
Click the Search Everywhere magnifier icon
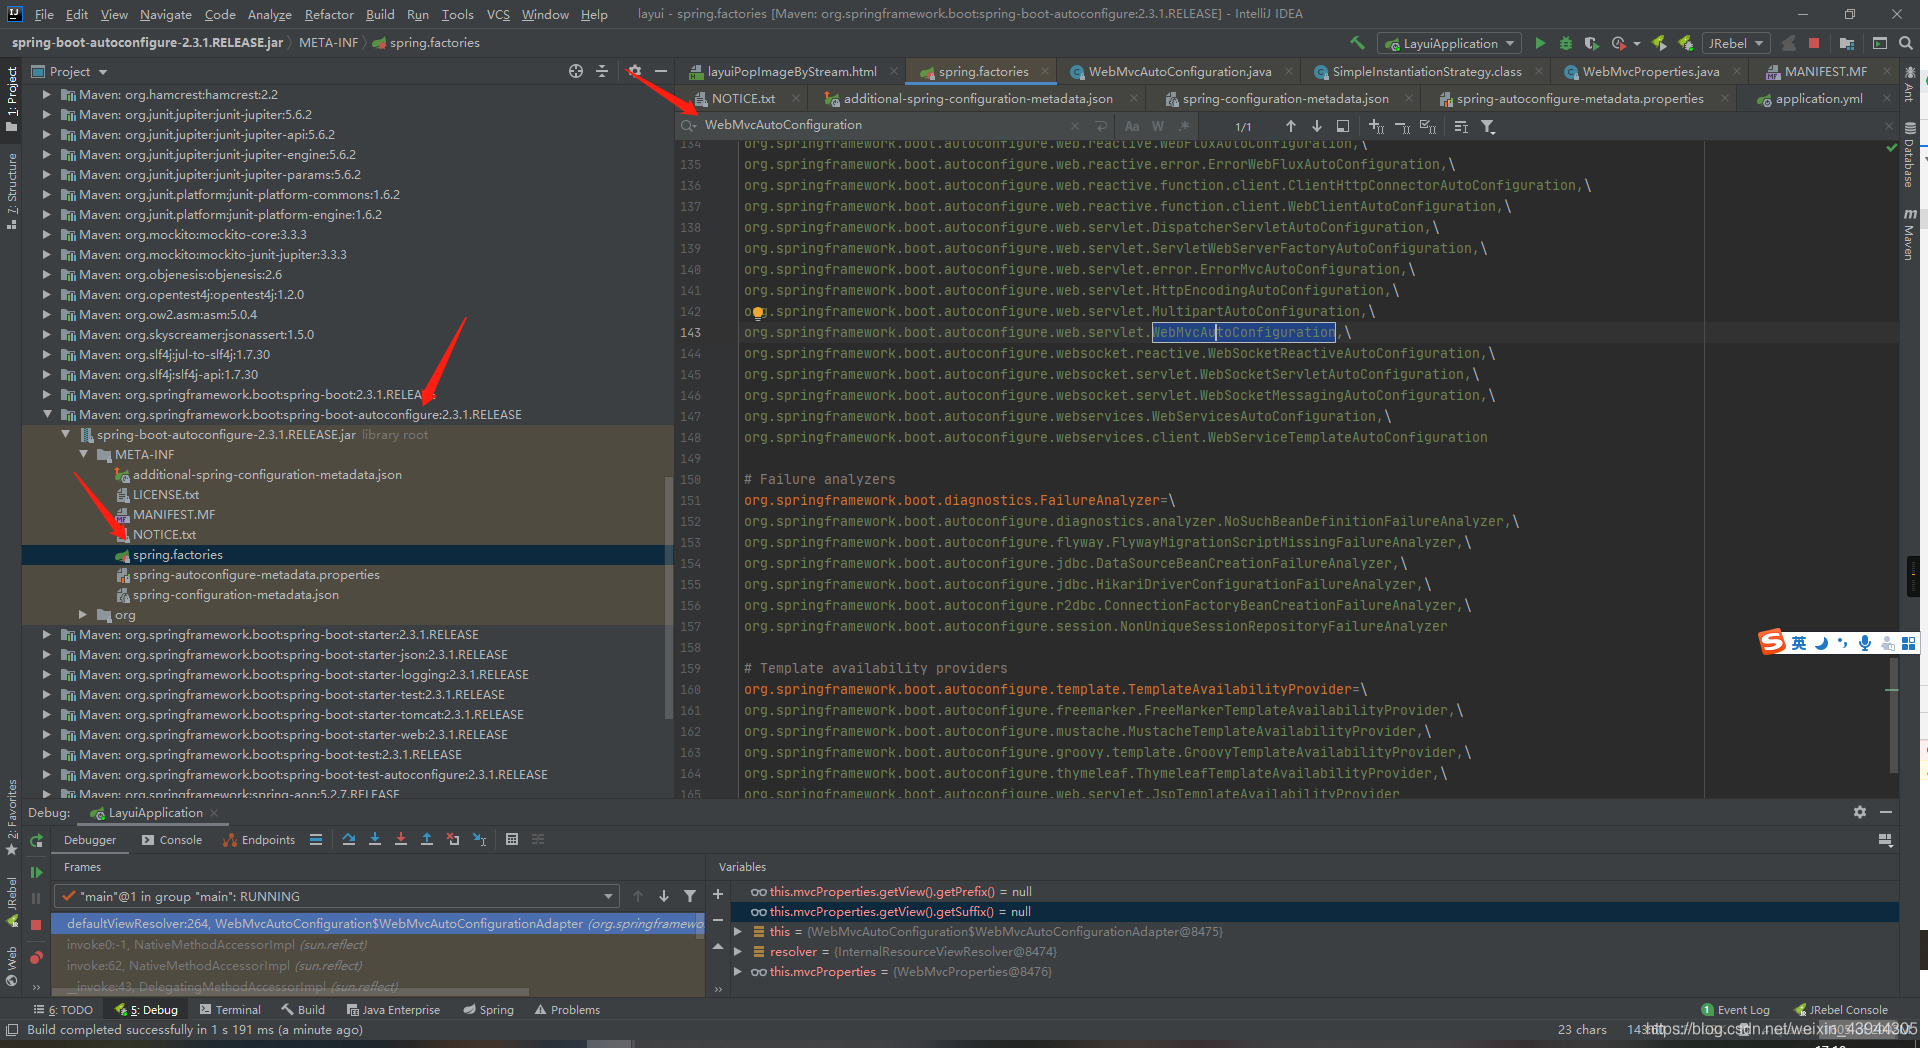1906,43
